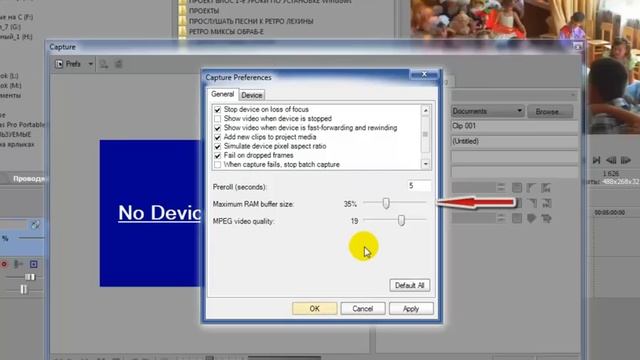Screen dimensions: 640x360
Task: Click the Maximum RAM buffer size slider
Action: [386, 203]
